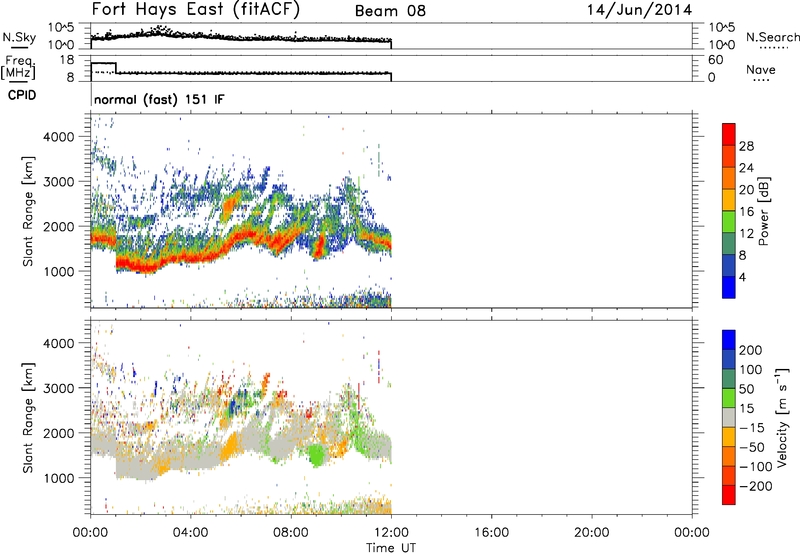Click the 'Nave' legend label

point(761,69)
